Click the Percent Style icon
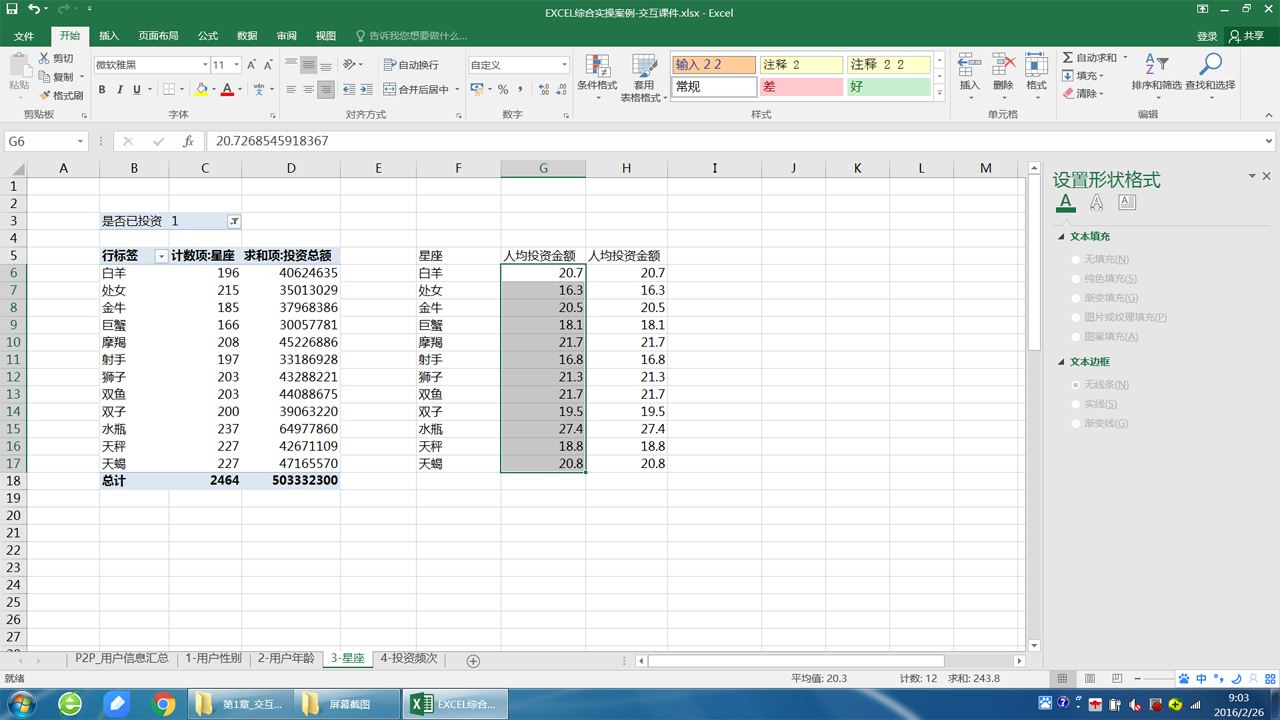This screenshot has height=720, width=1280. pyautogui.click(x=504, y=90)
